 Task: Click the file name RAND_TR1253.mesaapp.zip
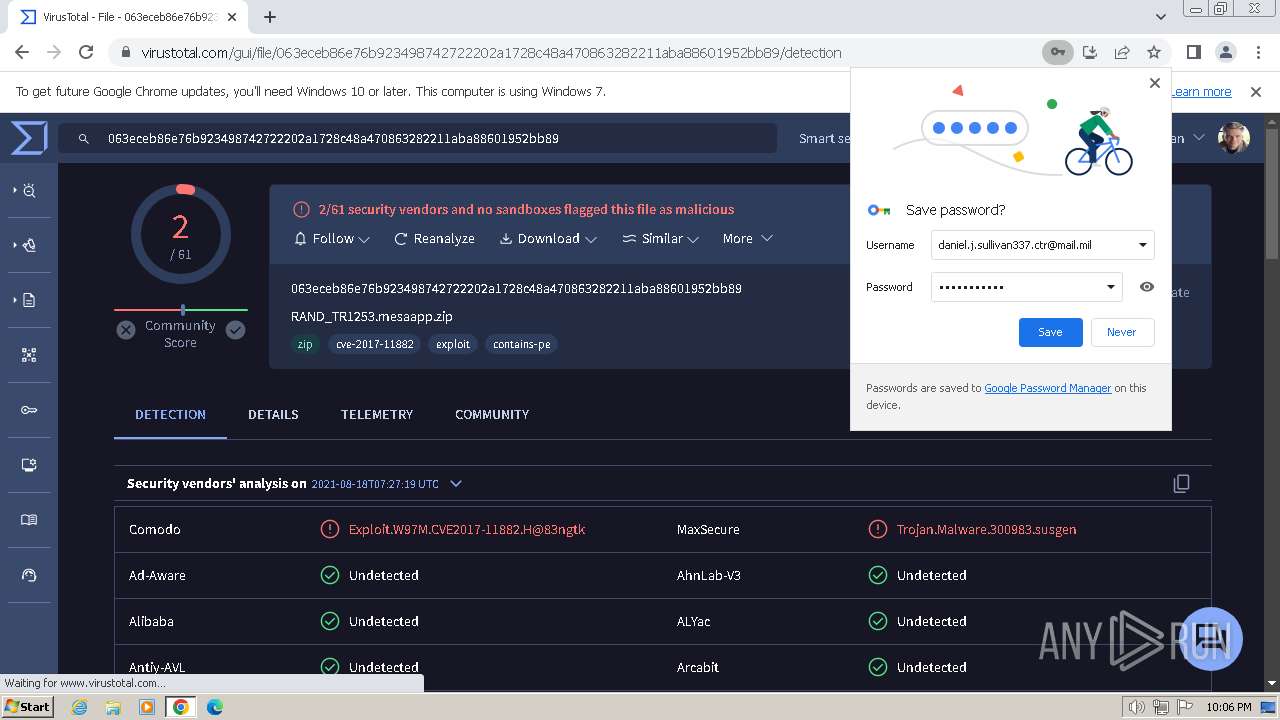[x=372, y=316]
